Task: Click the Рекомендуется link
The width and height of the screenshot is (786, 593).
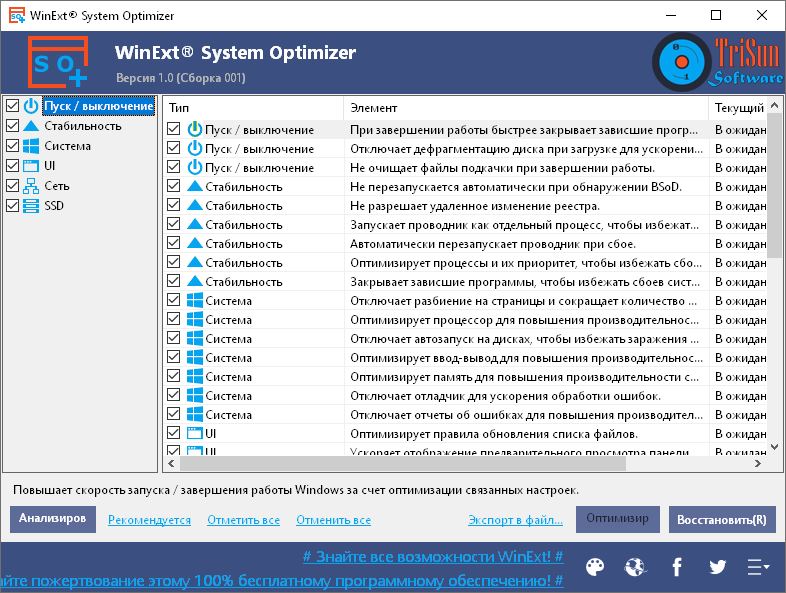Action: point(149,520)
